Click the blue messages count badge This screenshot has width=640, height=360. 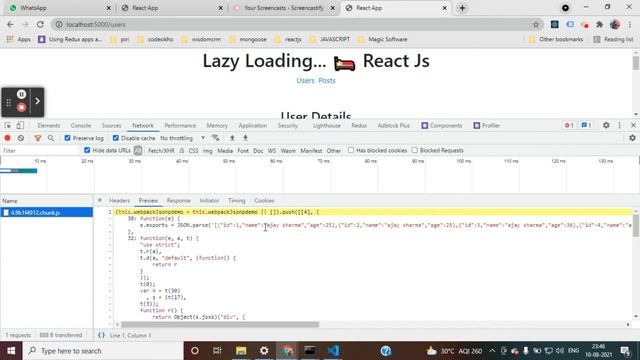point(586,125)
